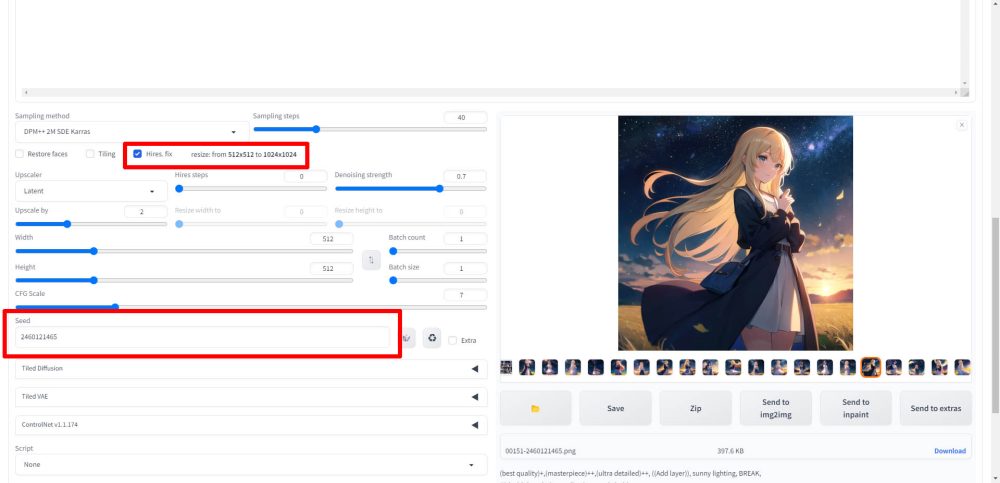
Task: Select the last thumbnail in gallery strip
Action: [x=963, y=368]
